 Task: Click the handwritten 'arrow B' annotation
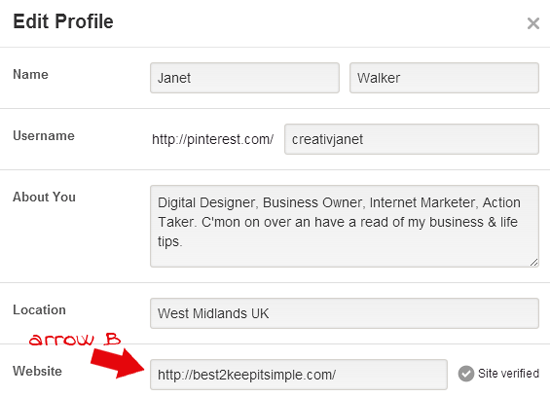pos(75,339)
